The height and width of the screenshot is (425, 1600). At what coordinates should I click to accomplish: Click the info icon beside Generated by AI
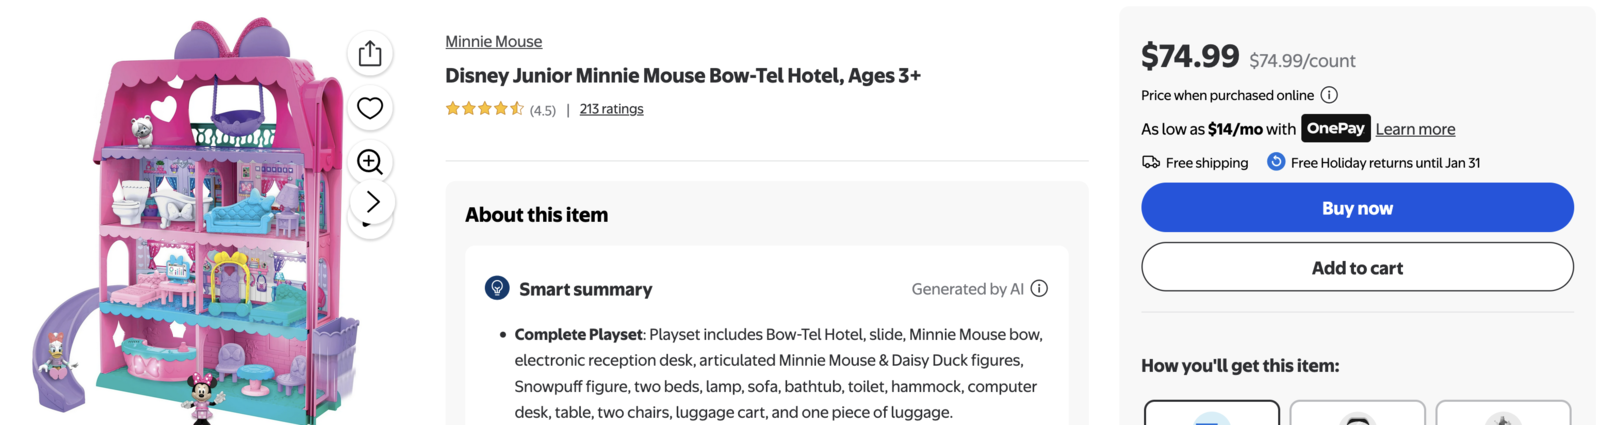tap(1040, 289)
